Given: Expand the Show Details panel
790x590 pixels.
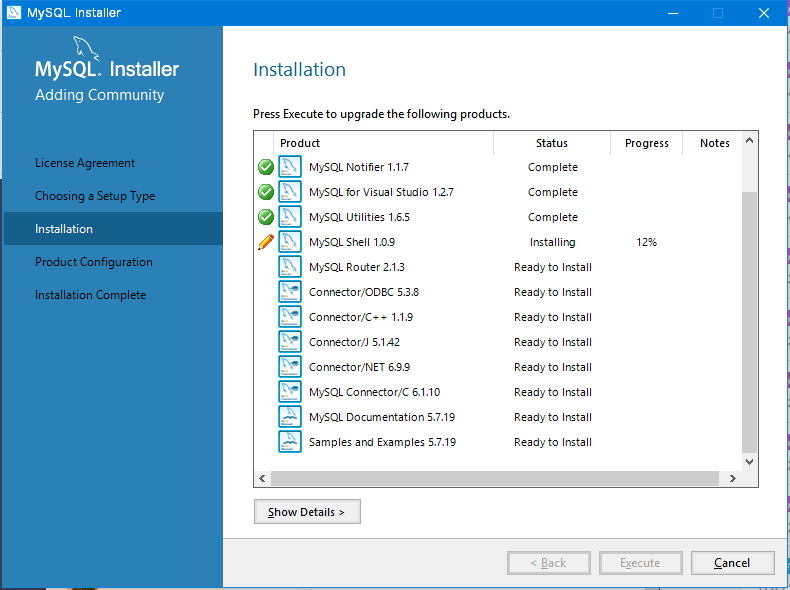Looking at the screenshot, I should 307,512.
